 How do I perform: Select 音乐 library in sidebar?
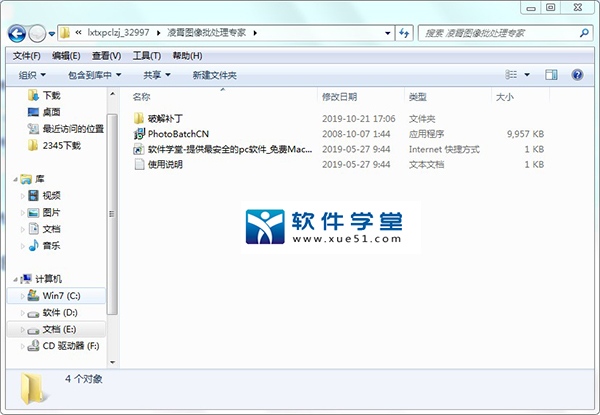pos(51,245)
